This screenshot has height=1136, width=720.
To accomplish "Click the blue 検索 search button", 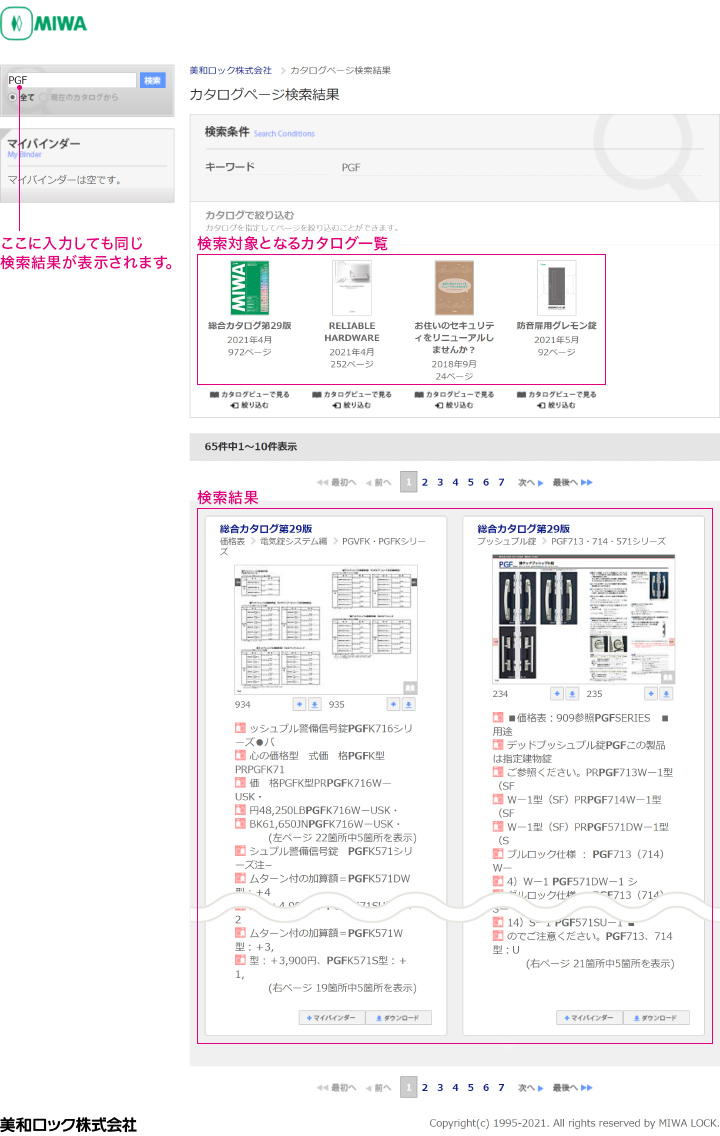I will (152, 80).
